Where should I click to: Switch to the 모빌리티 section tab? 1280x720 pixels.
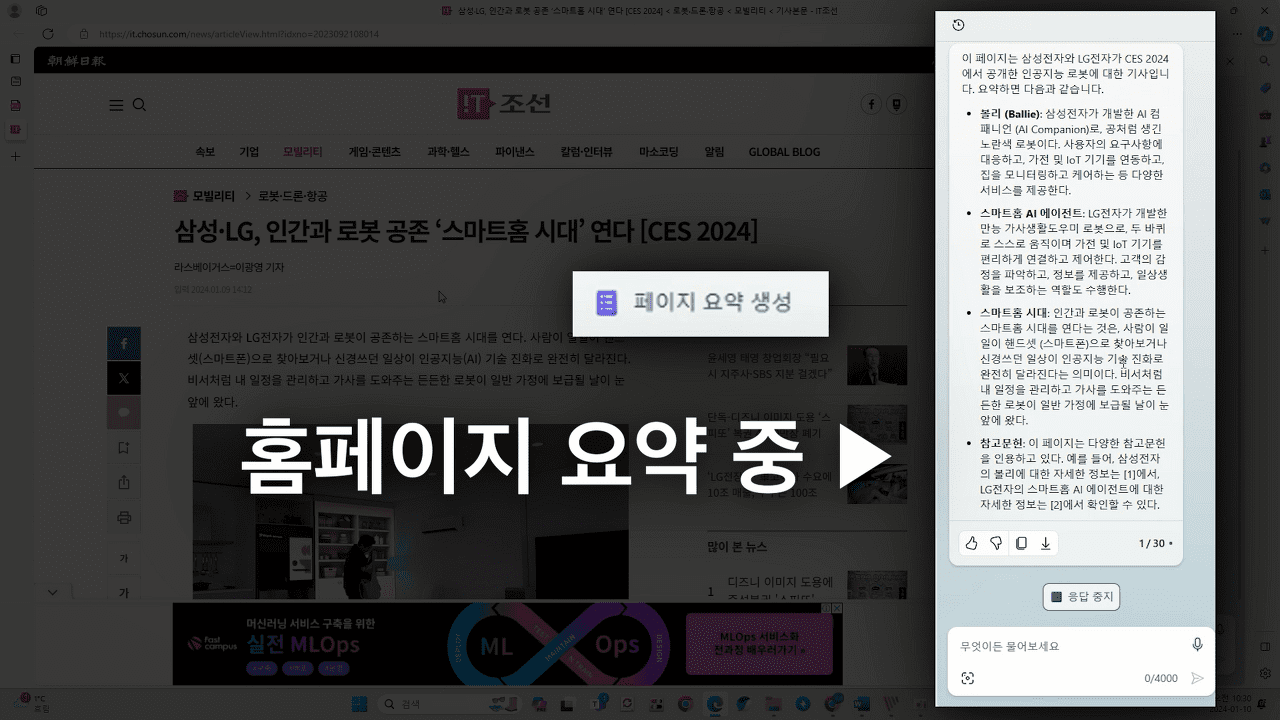click(x=302, y=151)
